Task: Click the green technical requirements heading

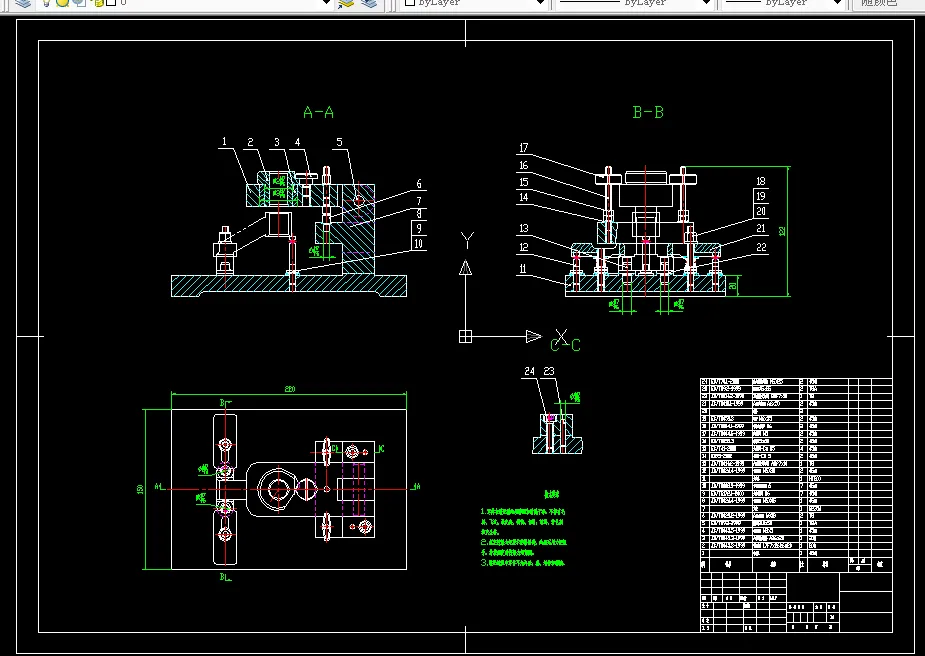Action: [551, 494]
